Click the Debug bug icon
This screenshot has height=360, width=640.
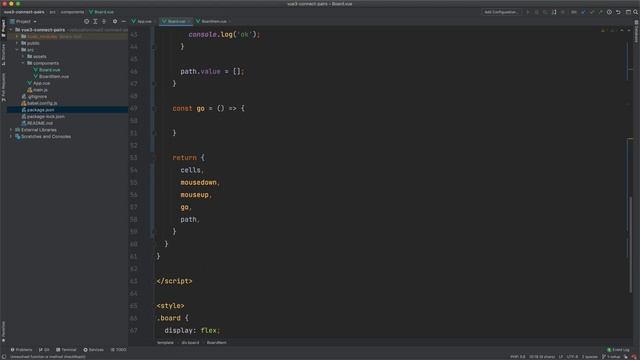point(536,12)
